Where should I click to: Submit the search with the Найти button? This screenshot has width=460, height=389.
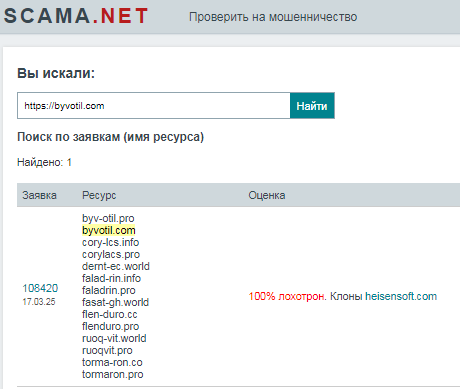312,106
